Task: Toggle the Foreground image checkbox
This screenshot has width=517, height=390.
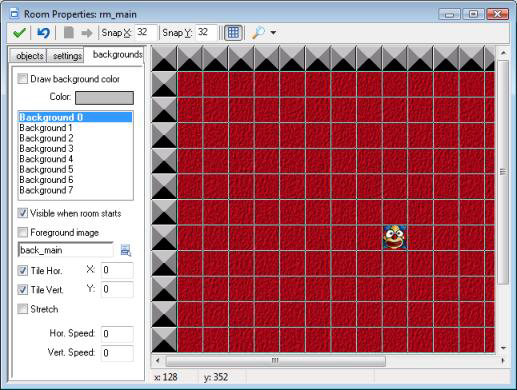Action: tap(22, 232)
